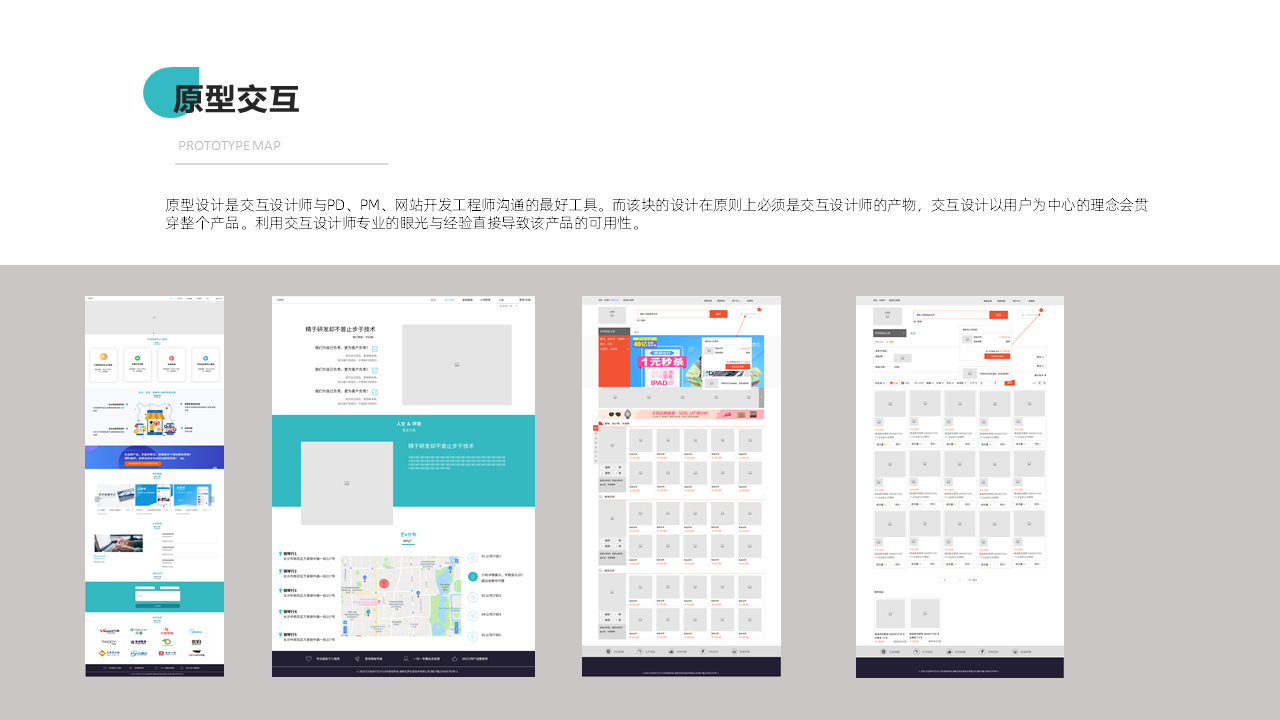The height and width of the screenshot is (720, 1280).
Task: Open the dropdown under second prototype's navigation bar
Action: click(x=506, y=306)
